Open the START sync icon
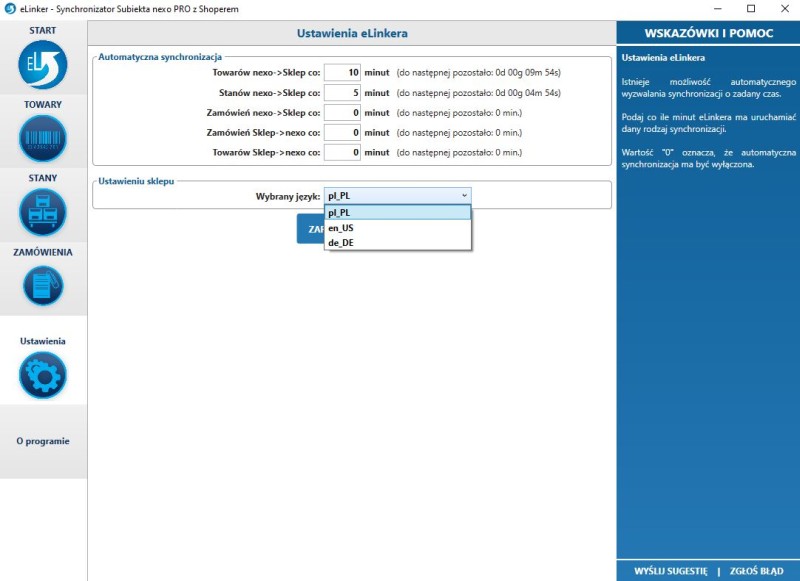 (x=43, y=65)
